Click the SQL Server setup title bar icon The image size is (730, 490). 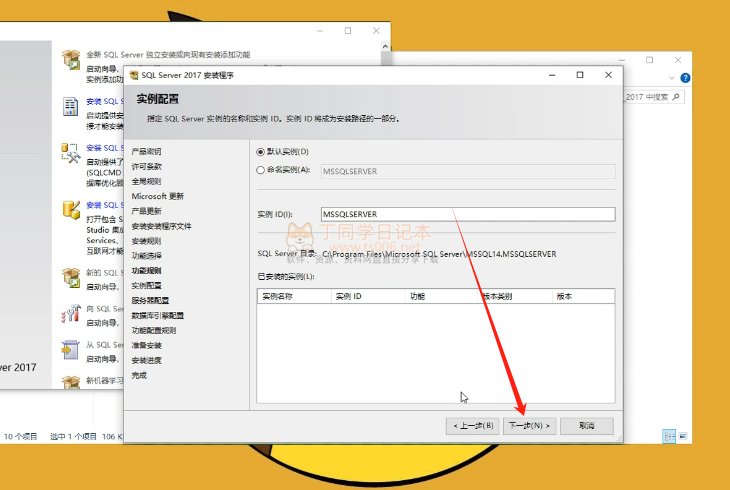click(133, 75)
